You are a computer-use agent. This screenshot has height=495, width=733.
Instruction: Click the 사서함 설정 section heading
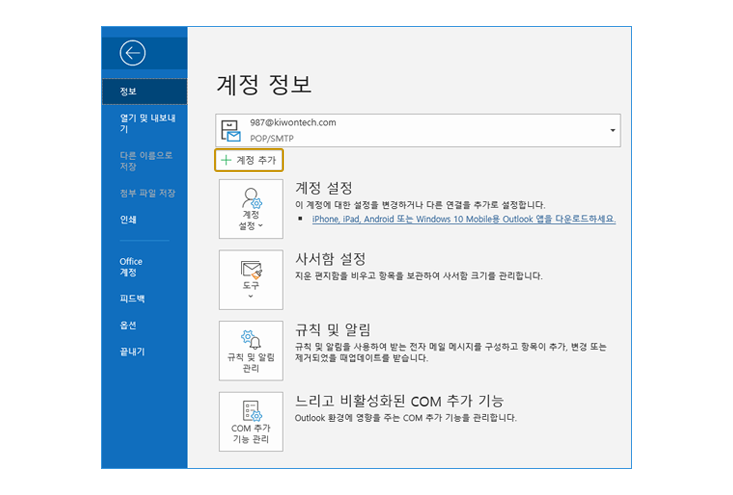tap(330, 258)
